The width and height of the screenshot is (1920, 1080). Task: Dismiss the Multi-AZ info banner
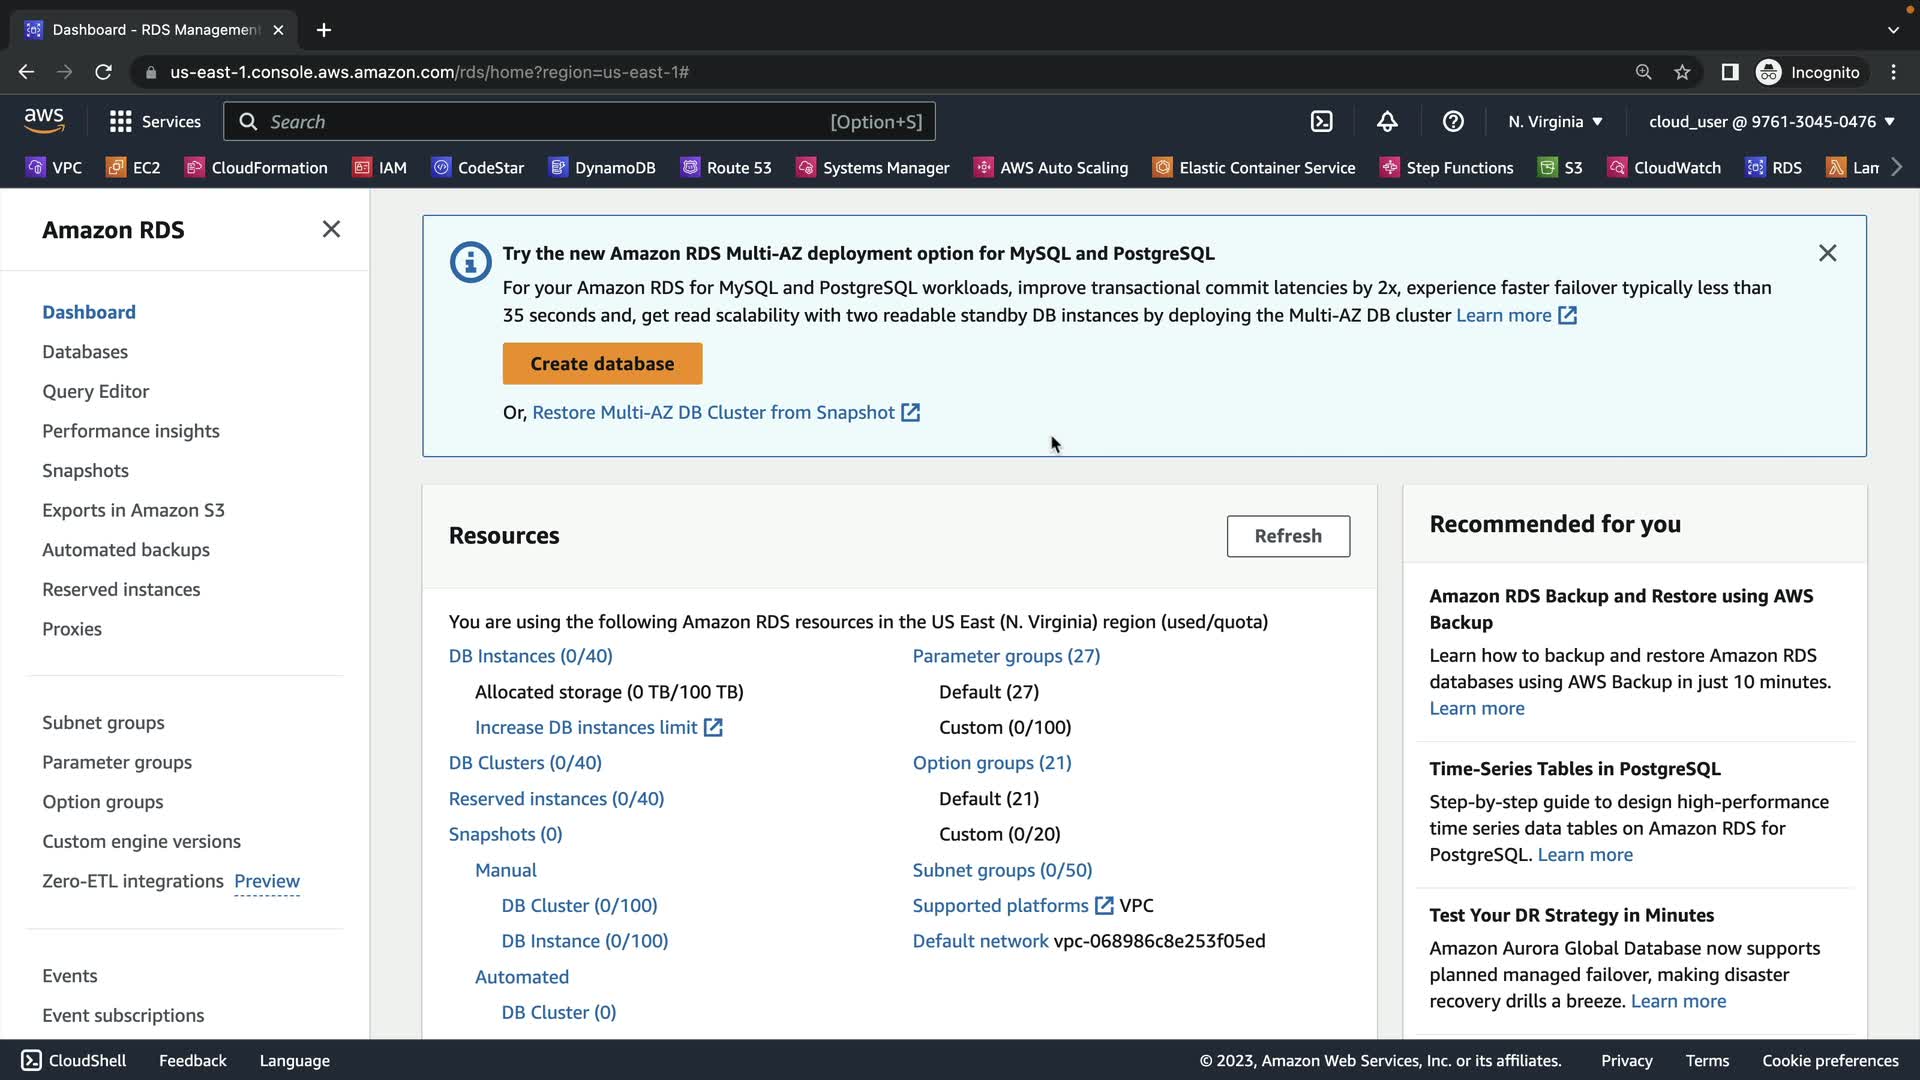pyautogui.click(x=1827, y=253)
